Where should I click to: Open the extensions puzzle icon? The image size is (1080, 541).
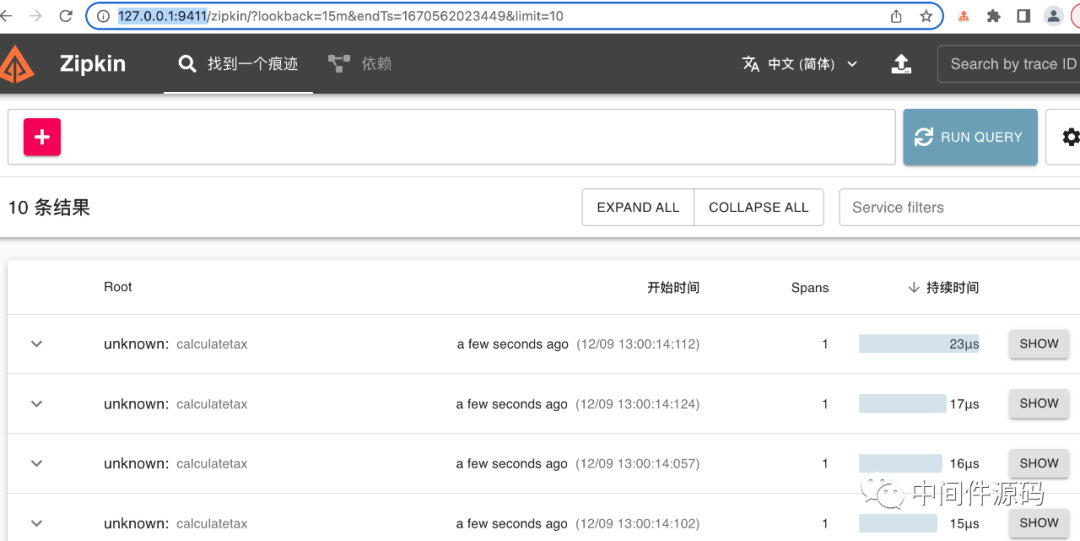tap(993, 16)
